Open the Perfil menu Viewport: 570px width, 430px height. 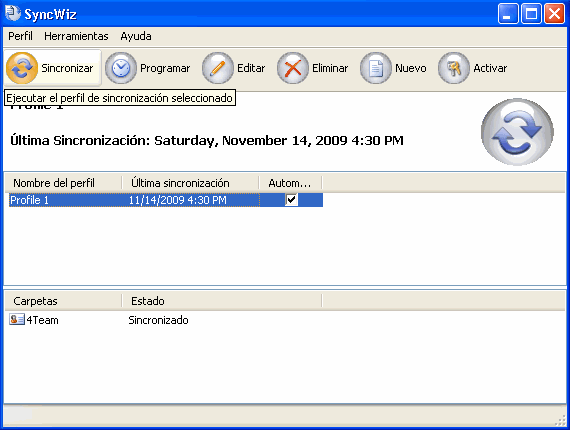(x=20, y=36)
